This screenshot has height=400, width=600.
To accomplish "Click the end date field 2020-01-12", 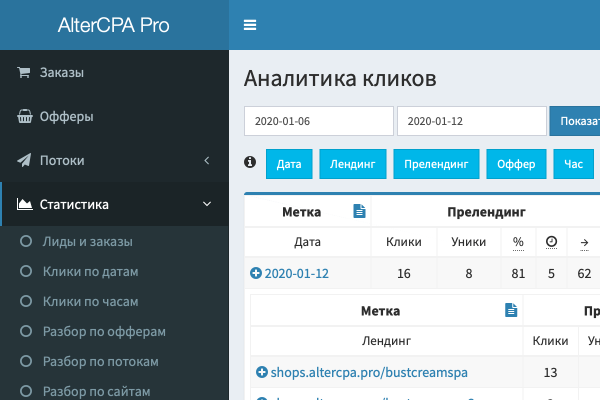I will [472, 121].
